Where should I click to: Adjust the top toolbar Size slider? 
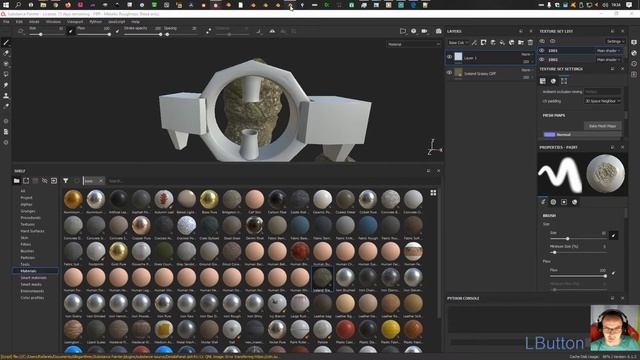click(x=46, y=34)
